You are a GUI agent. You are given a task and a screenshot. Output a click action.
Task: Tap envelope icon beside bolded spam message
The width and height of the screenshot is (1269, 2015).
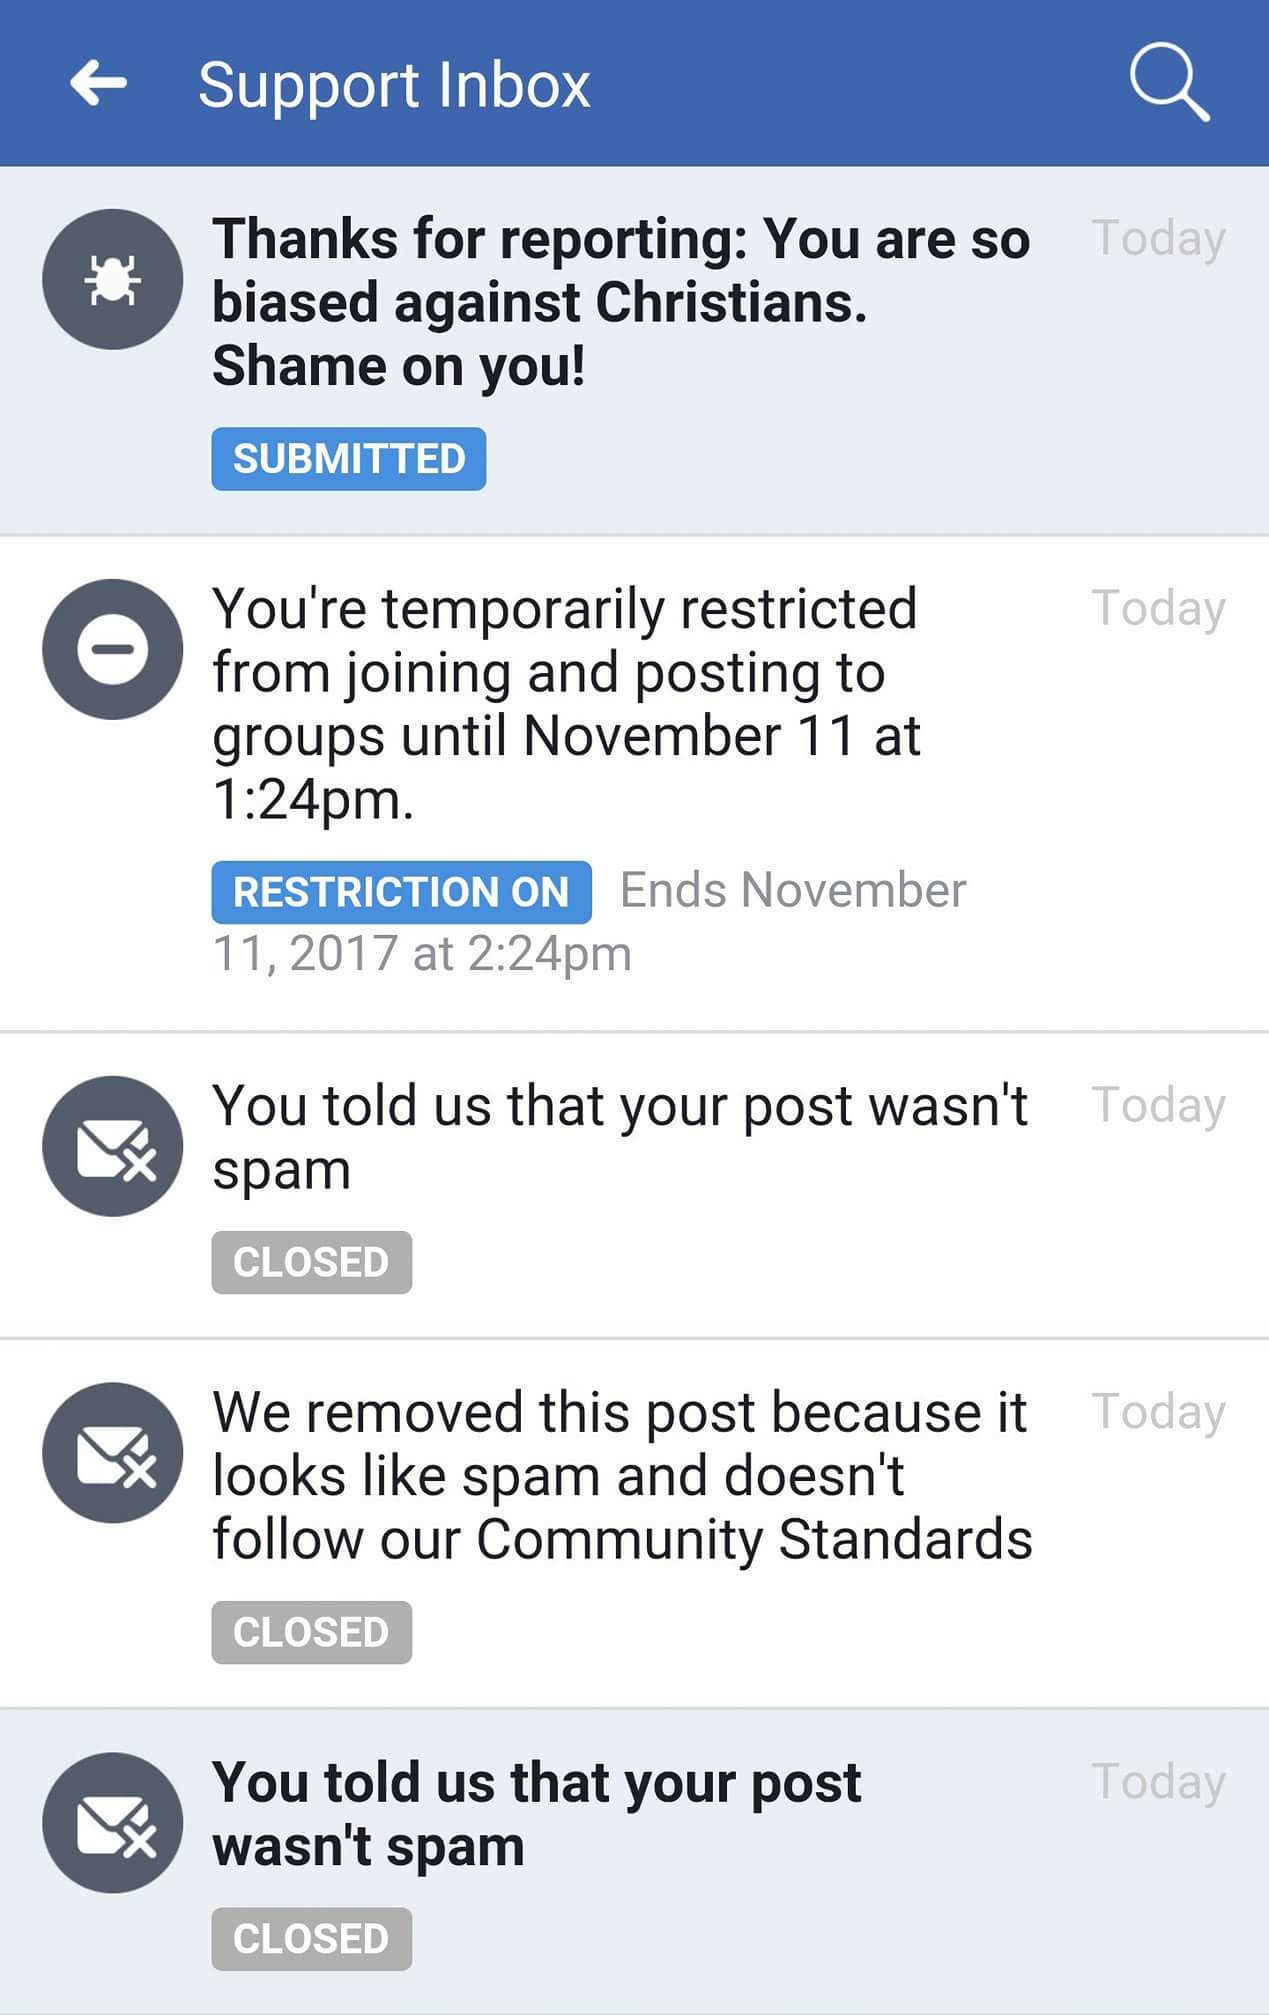(x=112, y=1822)
